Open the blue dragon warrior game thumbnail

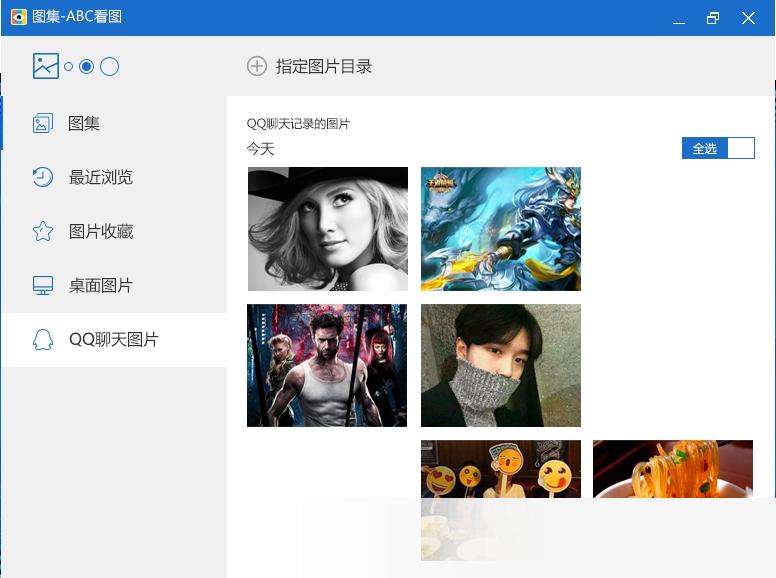tap(501, 229)
